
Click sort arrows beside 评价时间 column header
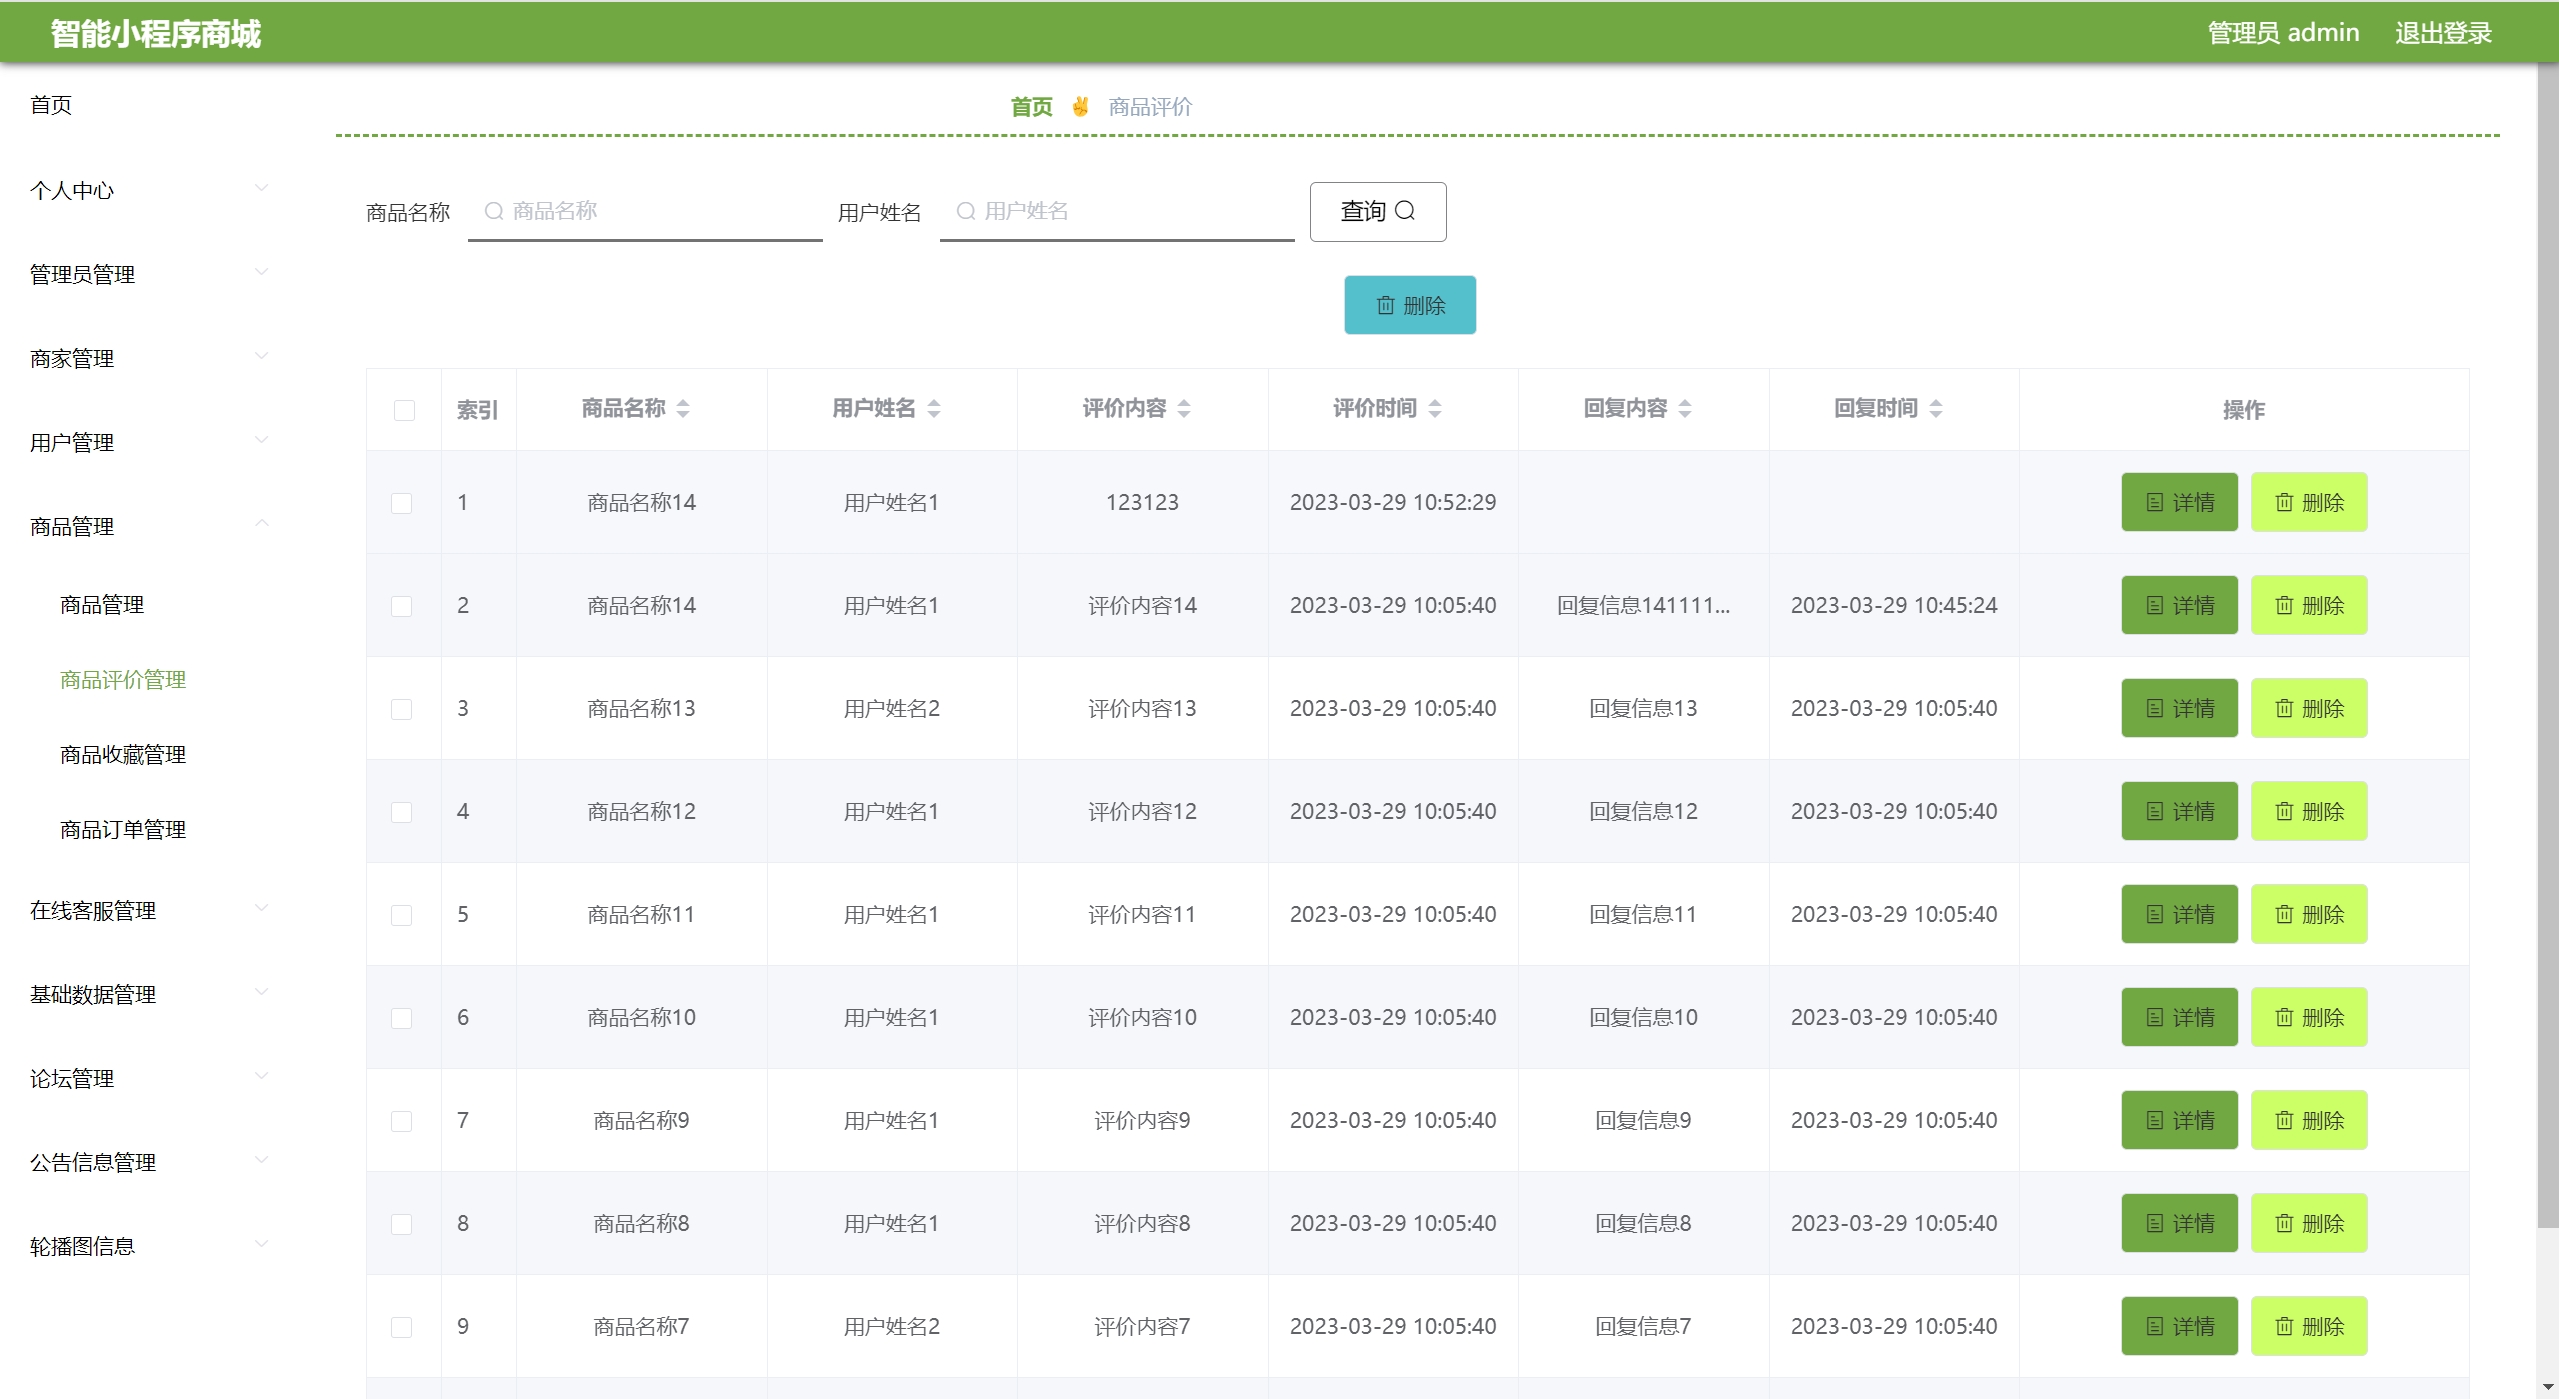coord(1435,408)
